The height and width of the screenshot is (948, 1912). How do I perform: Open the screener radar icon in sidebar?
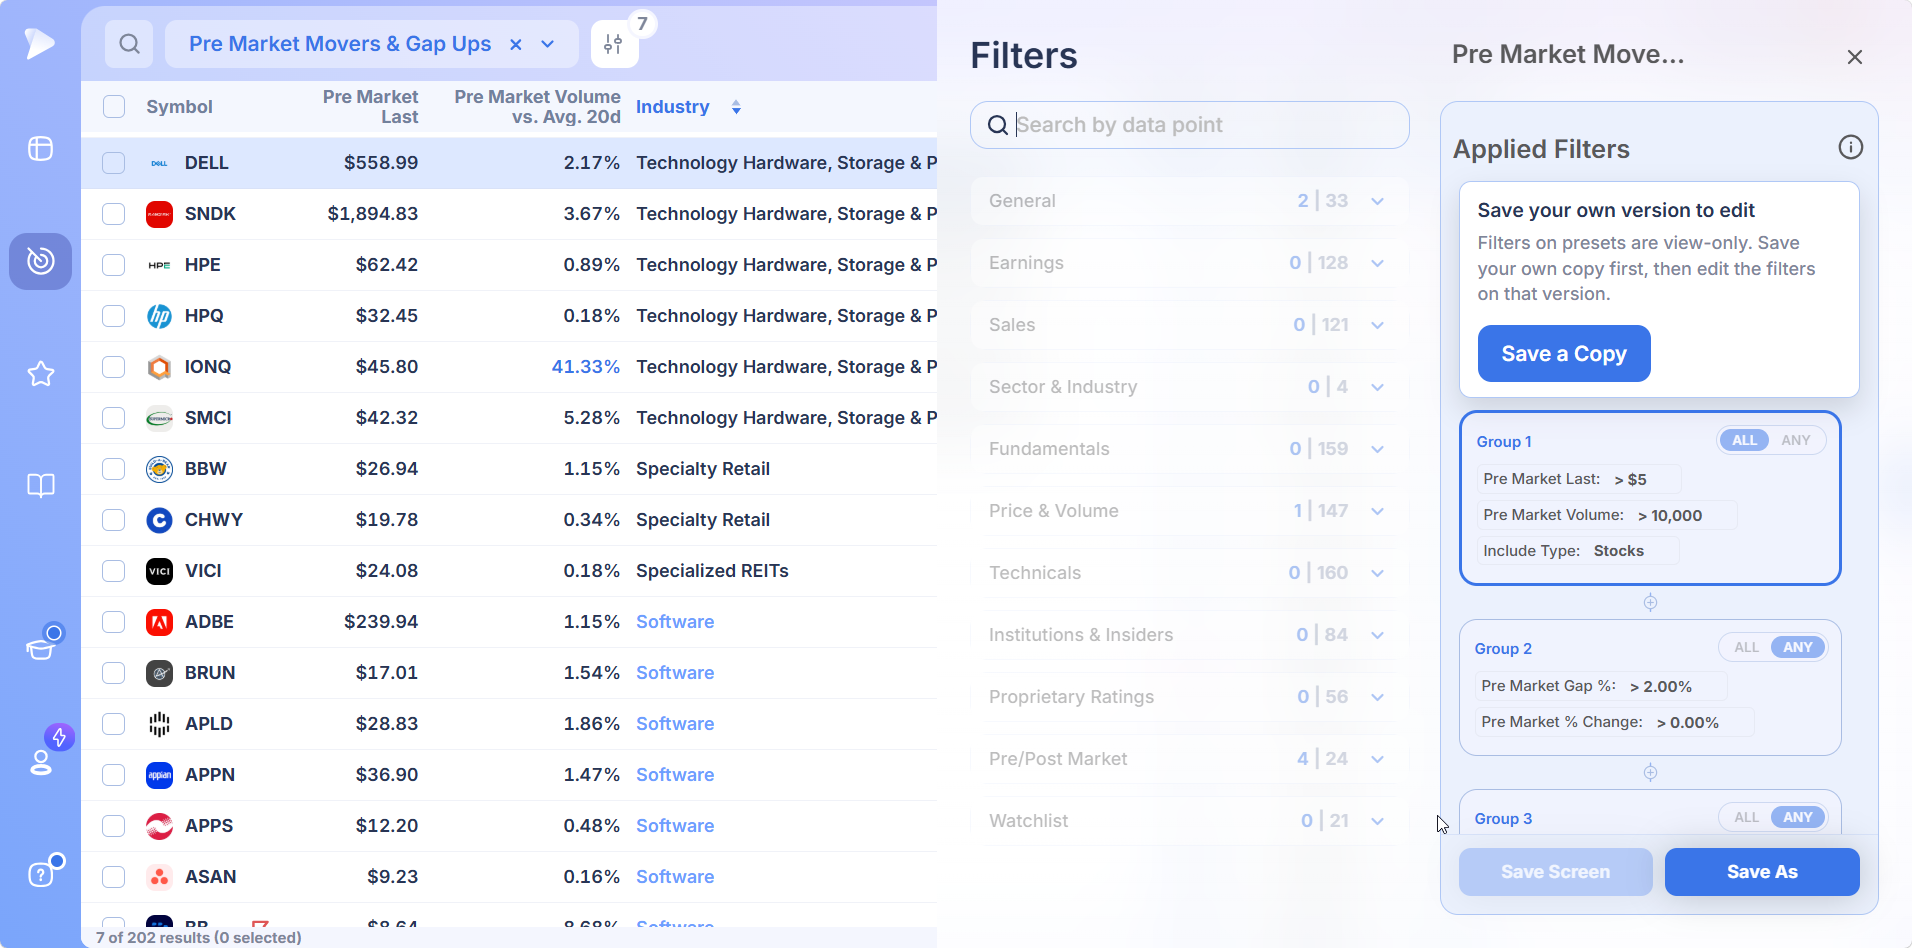coord(40,261)
